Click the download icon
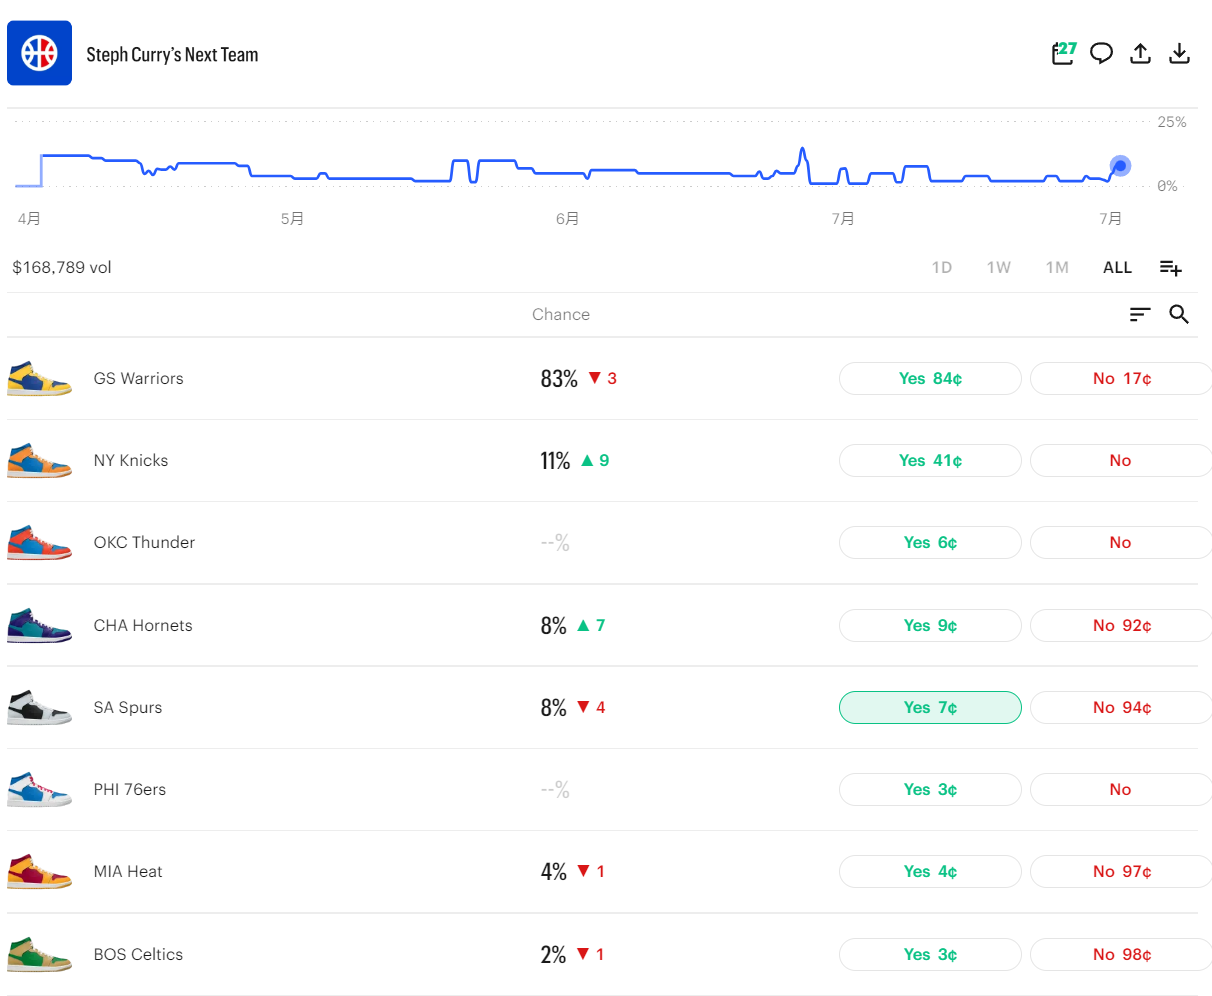1212x996 pixels. pyautogui.click(x=1180, y=54)
